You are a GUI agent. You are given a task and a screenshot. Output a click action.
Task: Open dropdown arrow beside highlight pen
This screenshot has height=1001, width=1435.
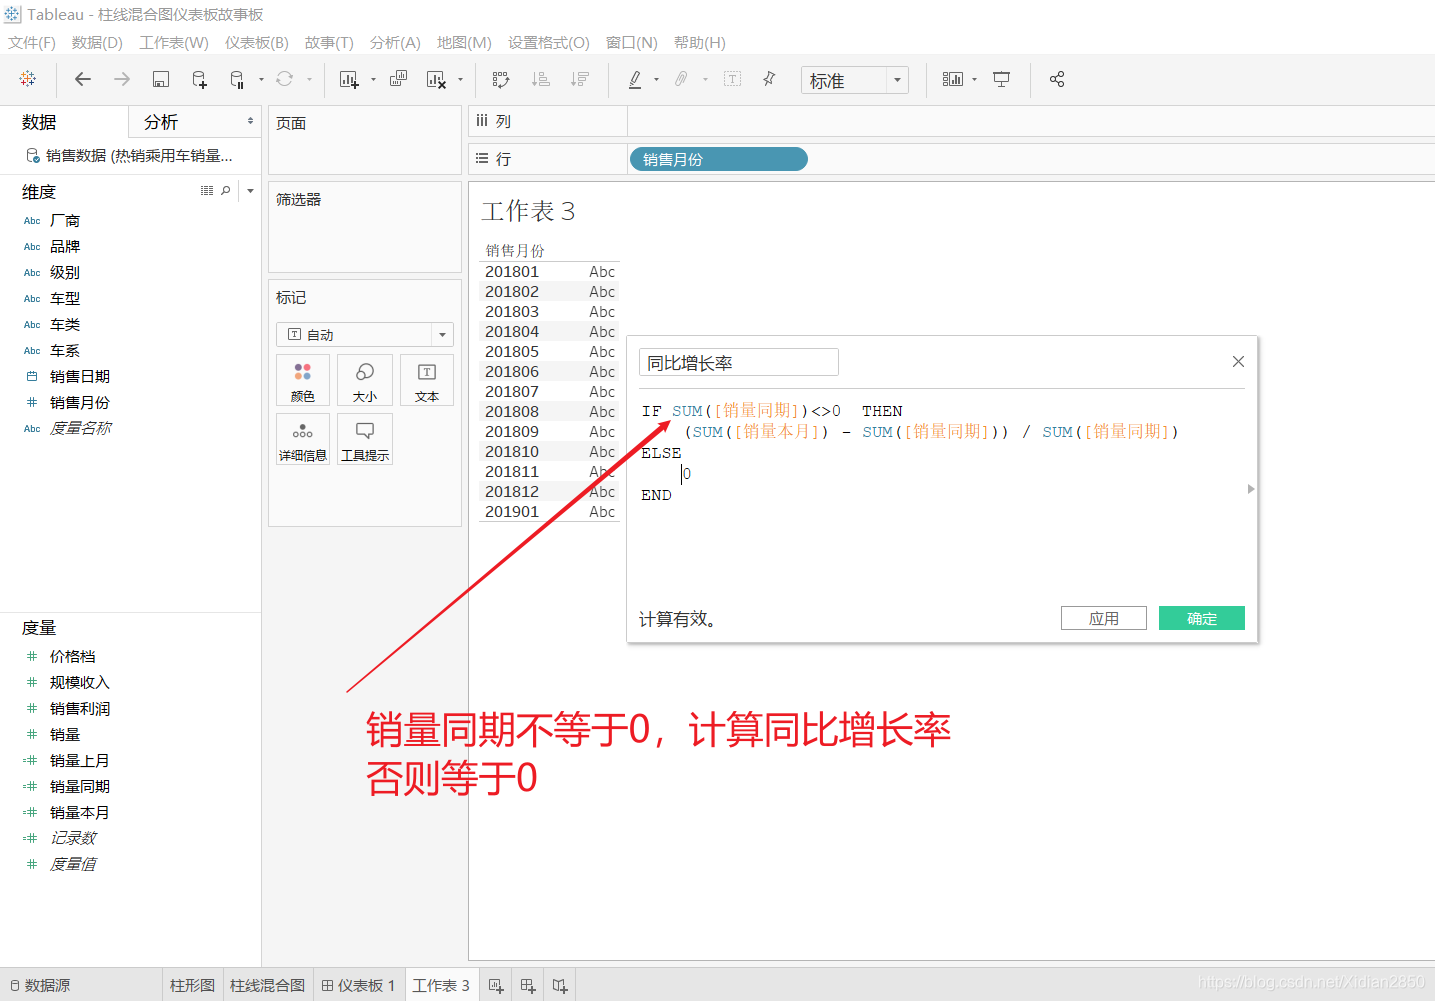click(x=656, y=79)
